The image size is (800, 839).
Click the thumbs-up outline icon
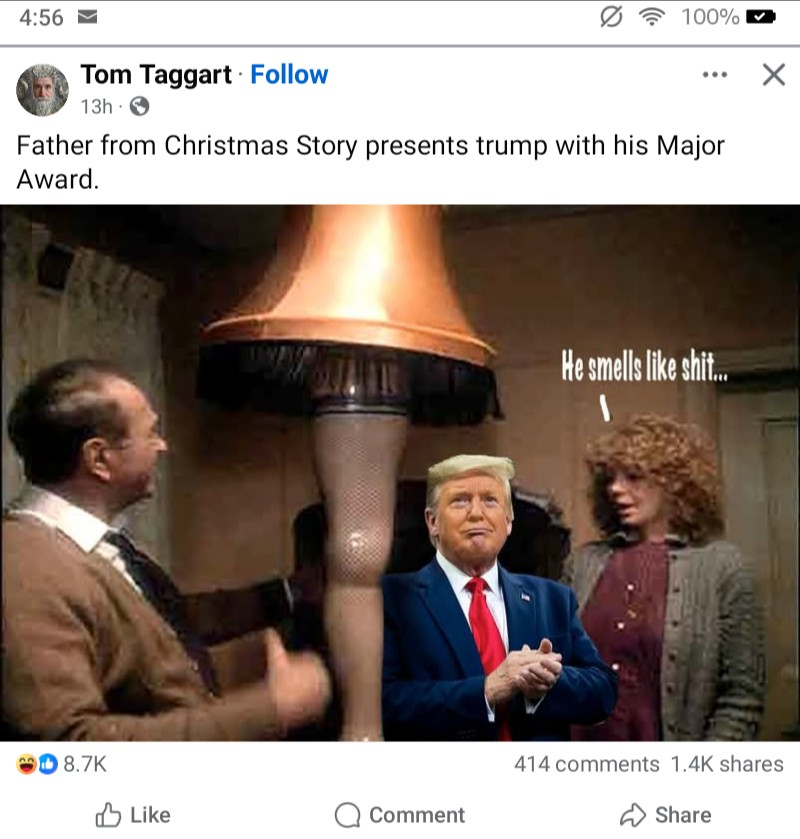[108, 815]
